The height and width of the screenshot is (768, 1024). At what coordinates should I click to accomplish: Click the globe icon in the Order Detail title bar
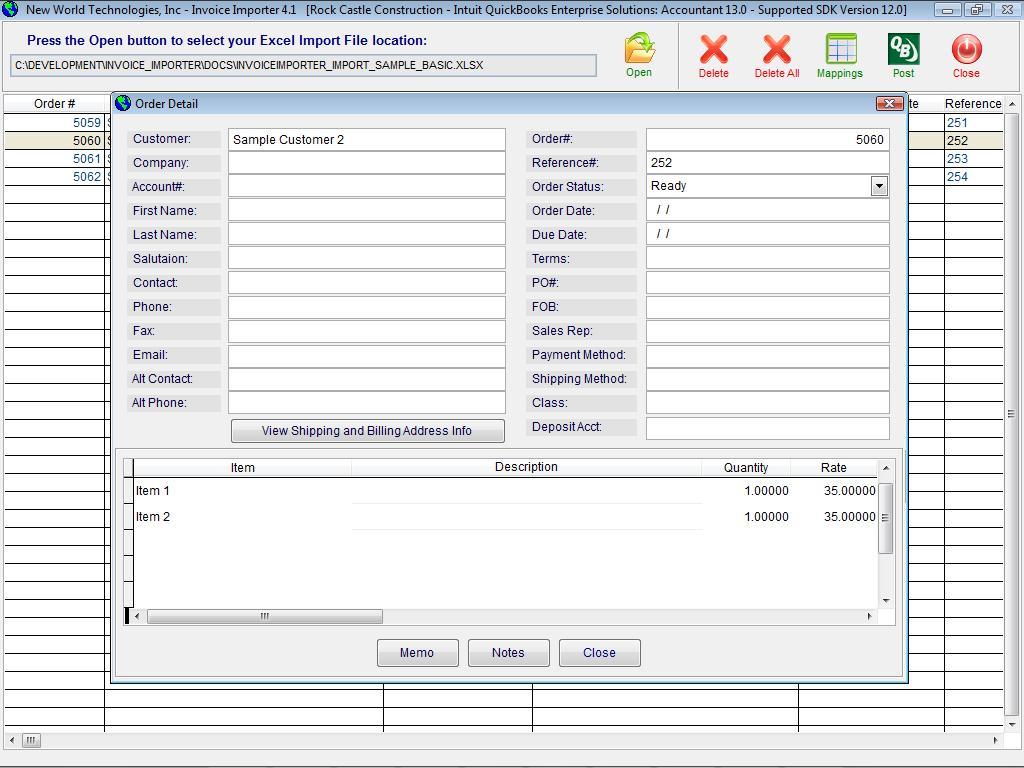123,103
